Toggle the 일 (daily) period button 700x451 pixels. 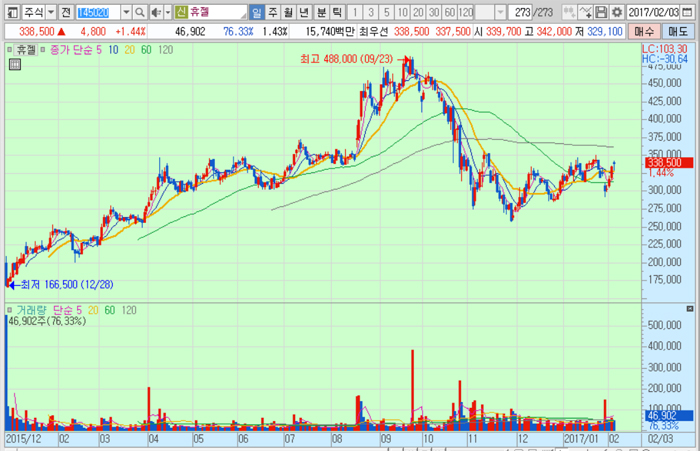click(x=257, y=13)
